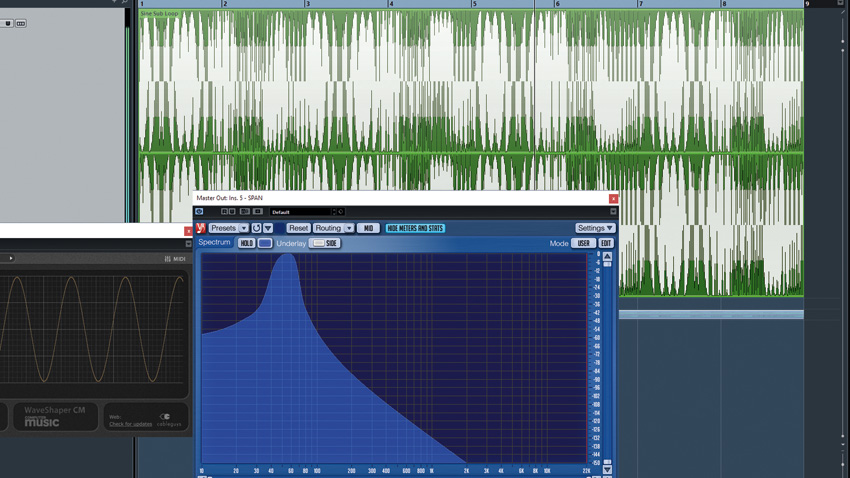Image resolution: width=850 pixels, height=478 pixels.
Task: Click the track channel configuration icon
Action: tap(21, 23)
